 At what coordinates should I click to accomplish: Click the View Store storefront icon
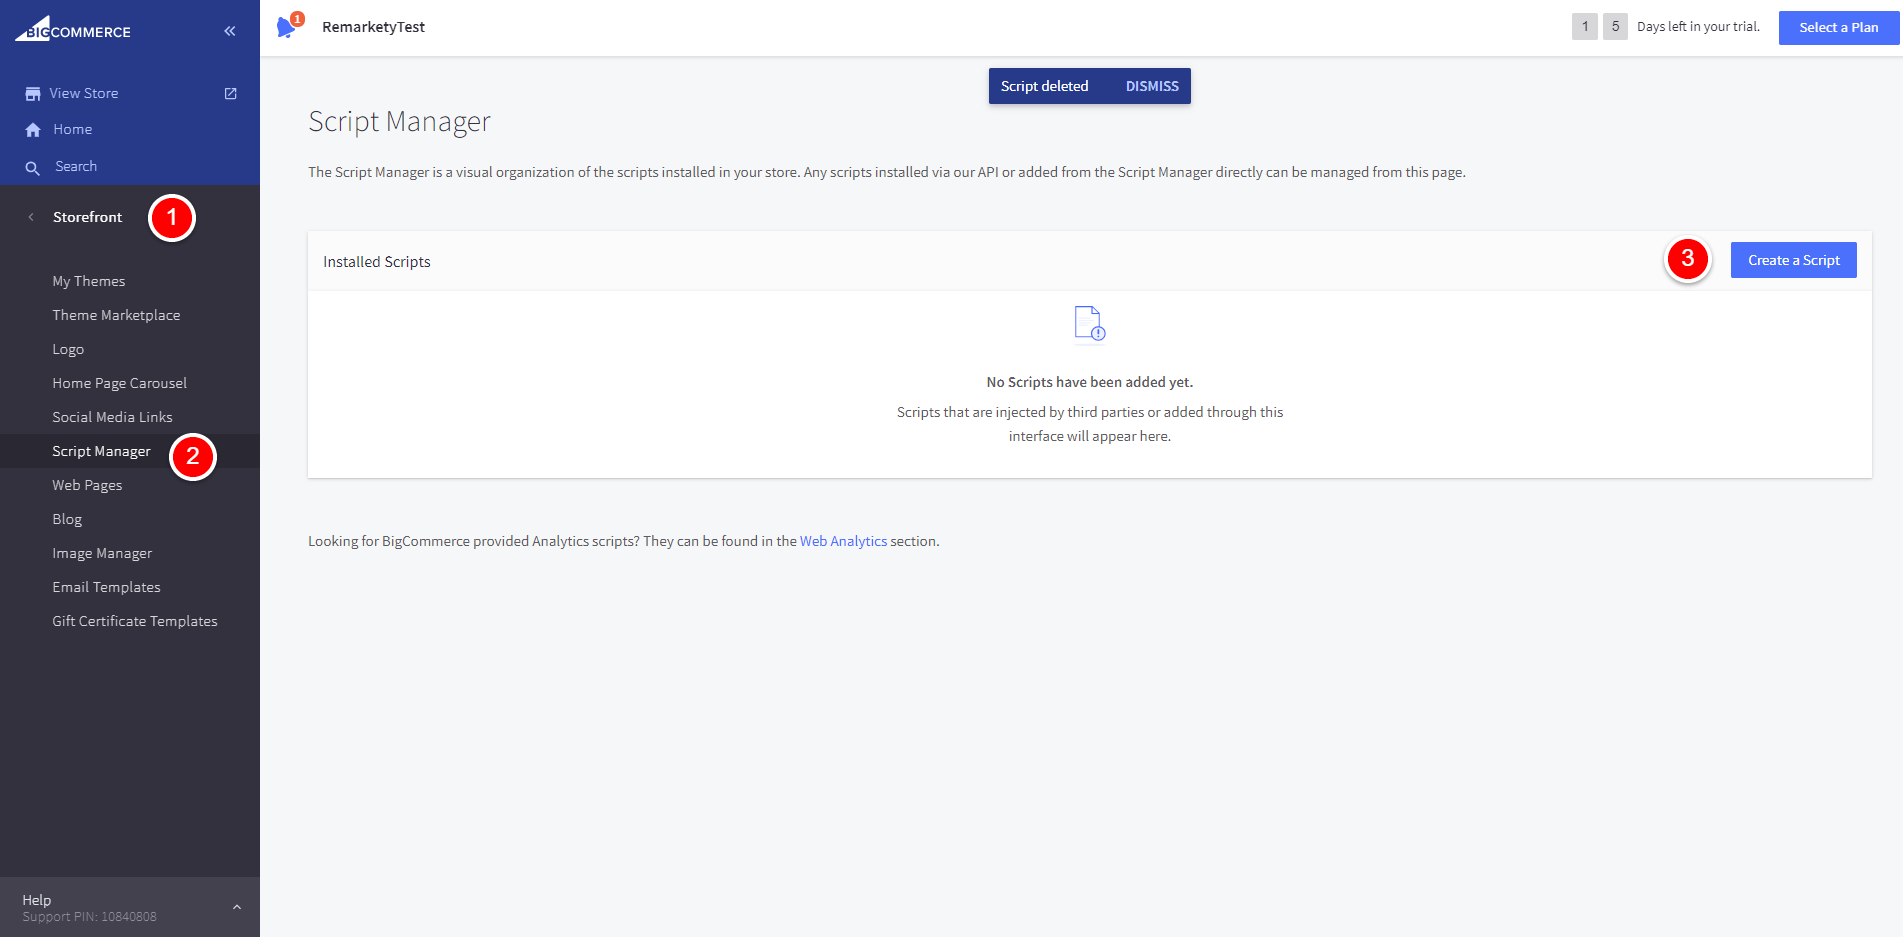coord(33,94)
